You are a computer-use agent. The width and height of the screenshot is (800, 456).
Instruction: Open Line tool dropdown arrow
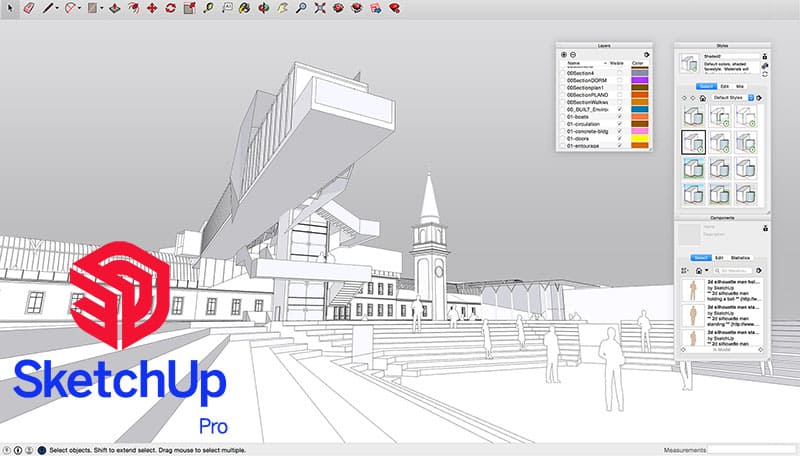coord(57,8)
